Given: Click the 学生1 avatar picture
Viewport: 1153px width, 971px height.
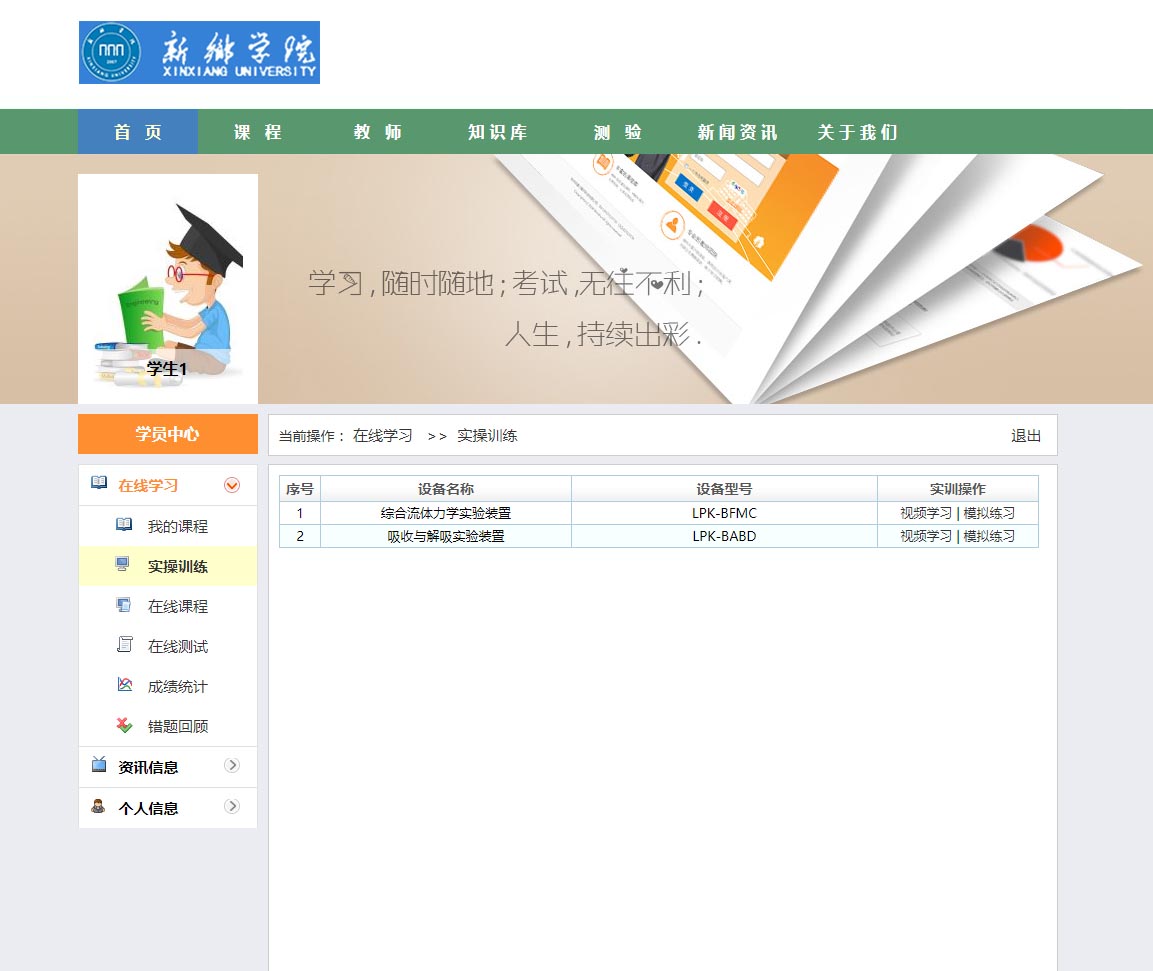Looking at the screenshot, I should coord(168,288).
